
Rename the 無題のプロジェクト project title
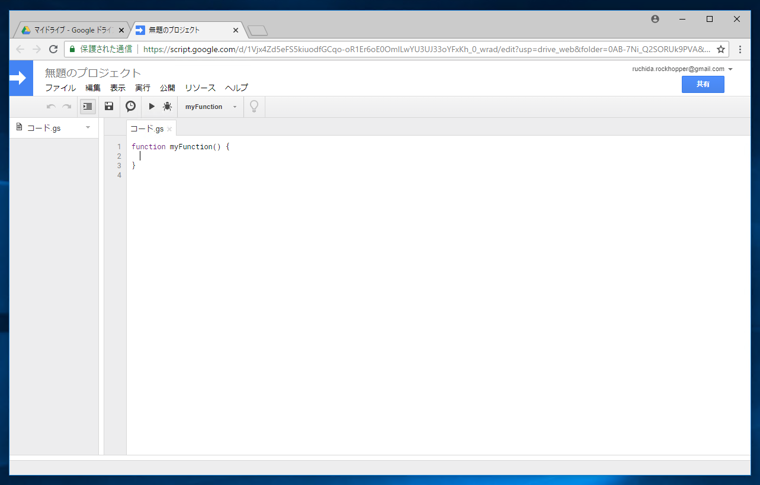tap(93, 73)
